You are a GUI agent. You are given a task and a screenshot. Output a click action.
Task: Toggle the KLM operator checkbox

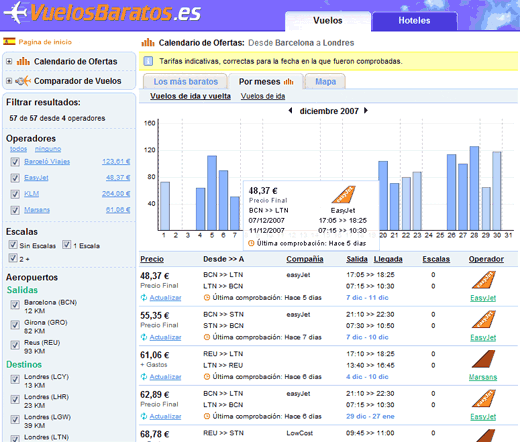[x=15, y=194]
